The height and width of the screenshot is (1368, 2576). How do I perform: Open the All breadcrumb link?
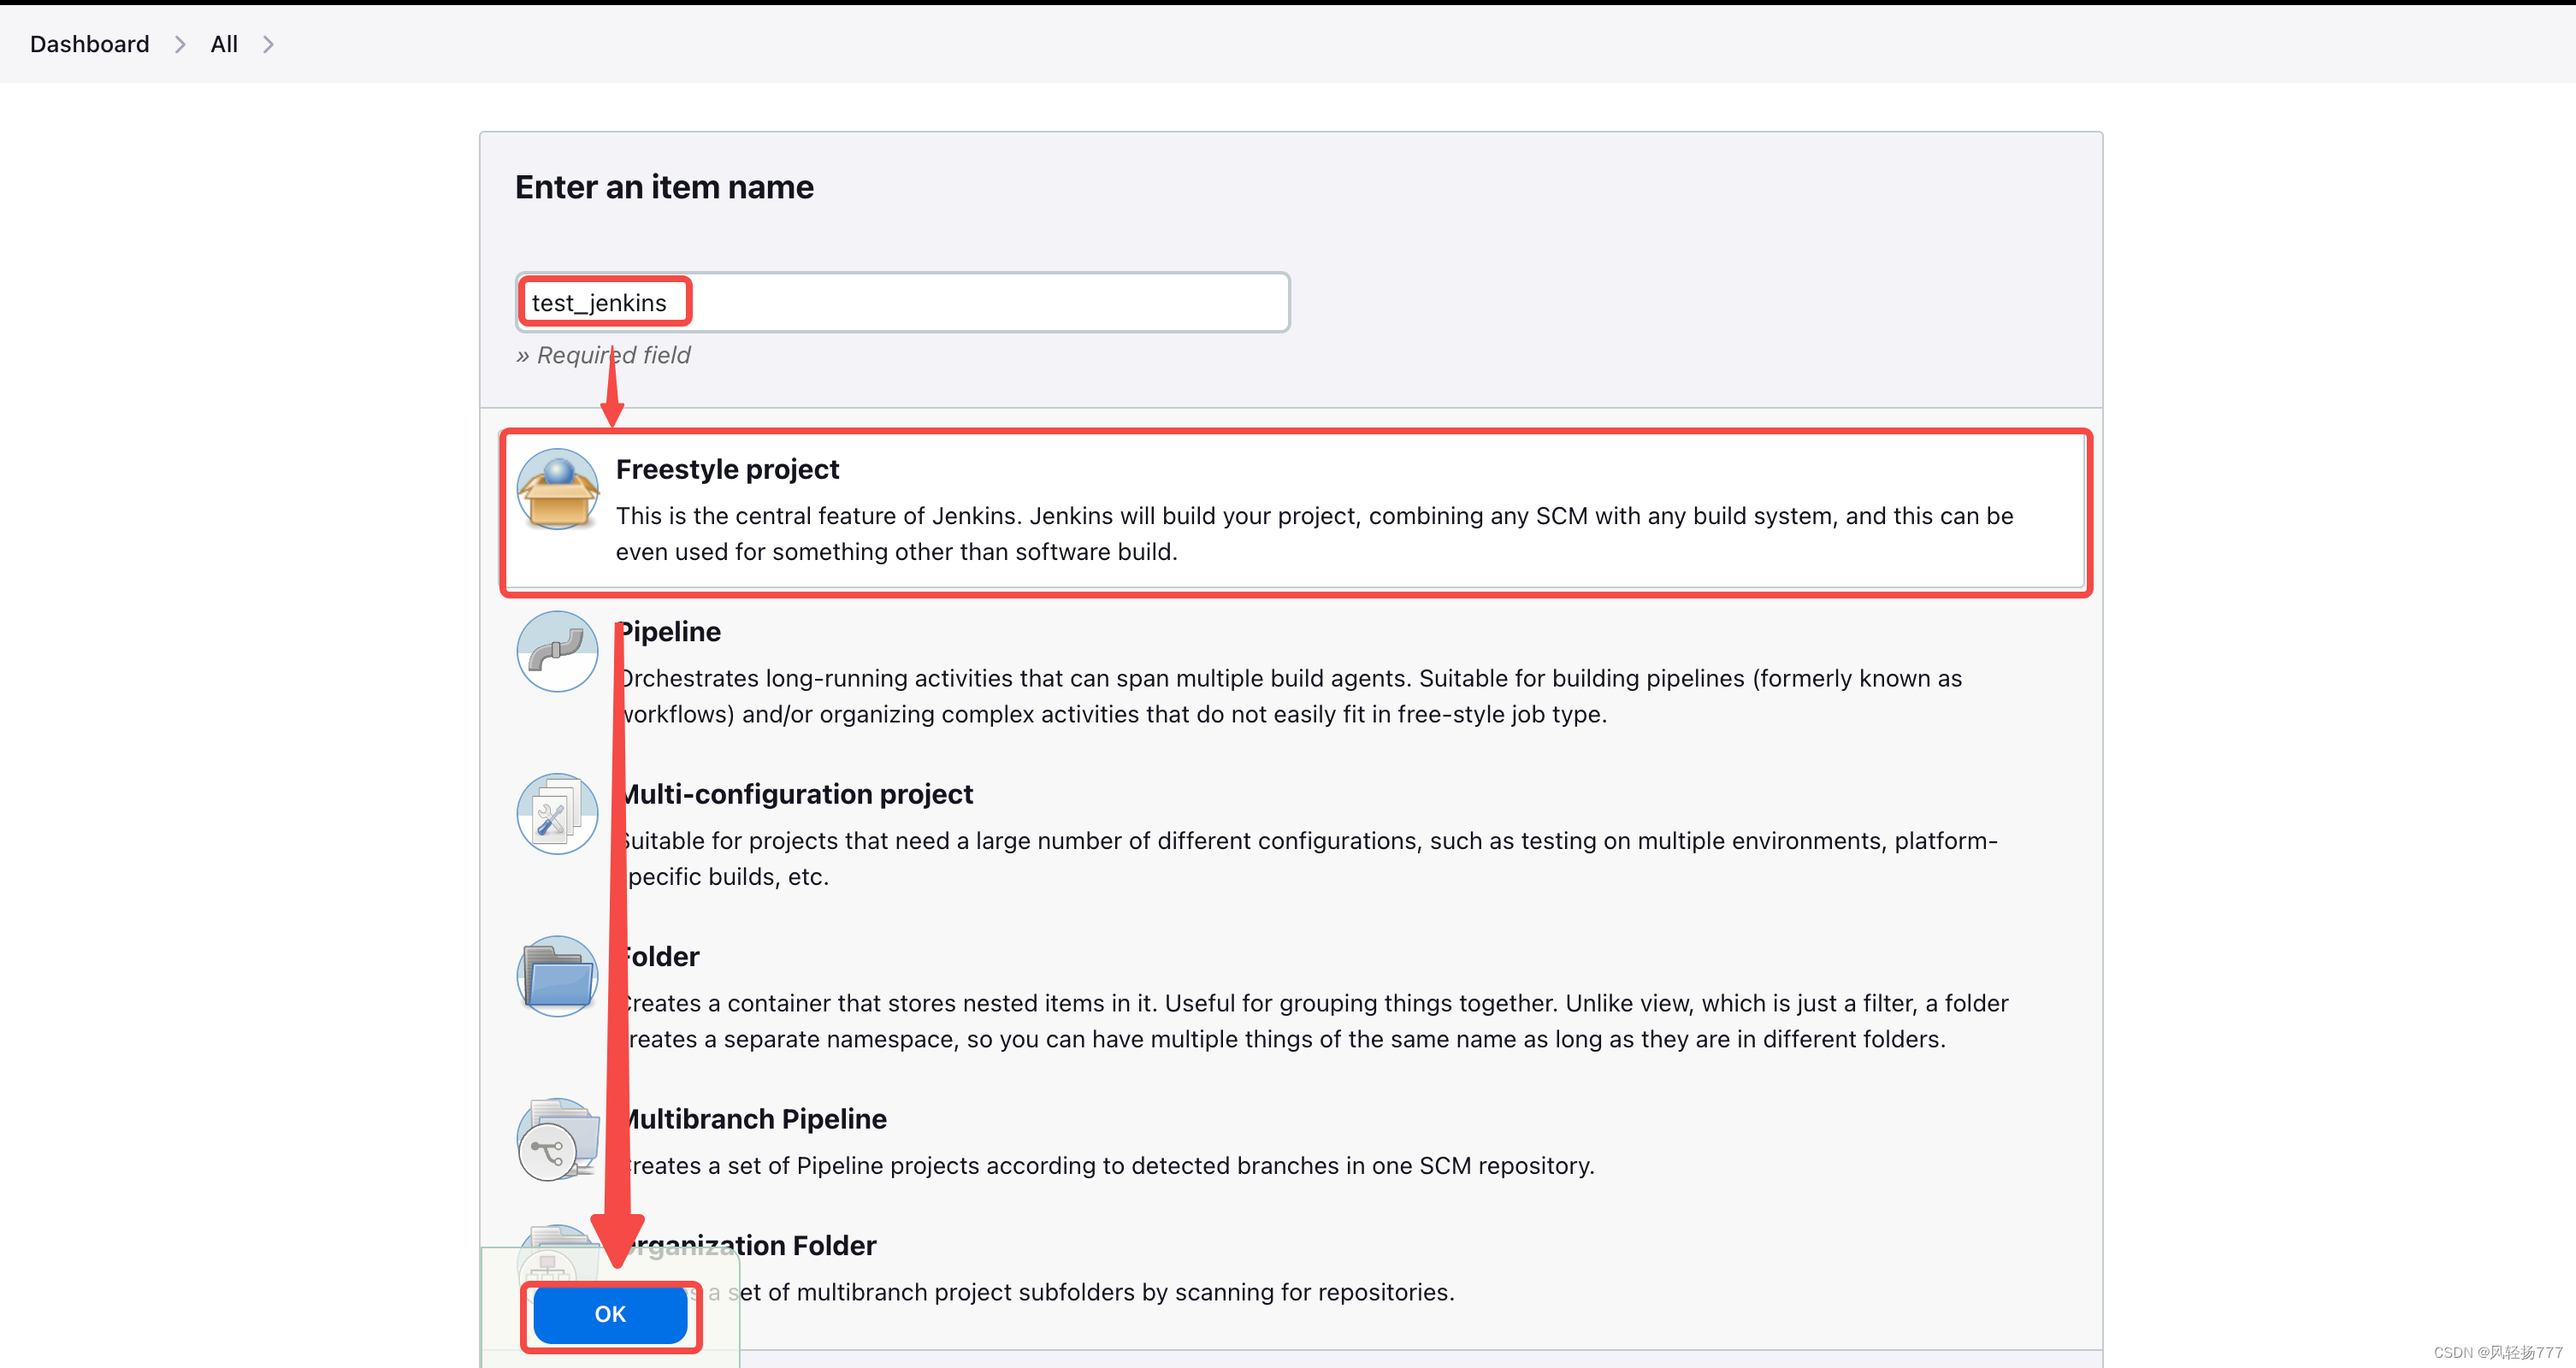click(224, 44)
